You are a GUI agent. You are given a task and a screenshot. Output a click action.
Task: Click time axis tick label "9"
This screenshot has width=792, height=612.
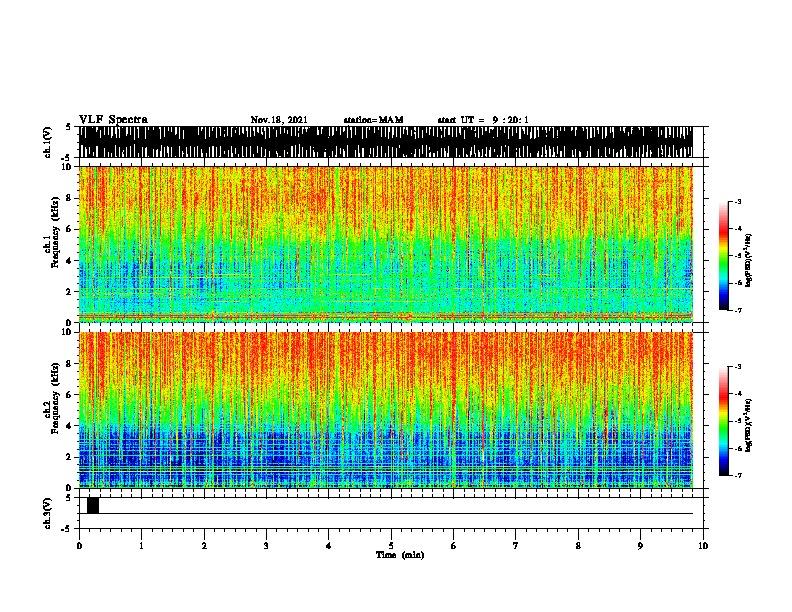[640, 546]
